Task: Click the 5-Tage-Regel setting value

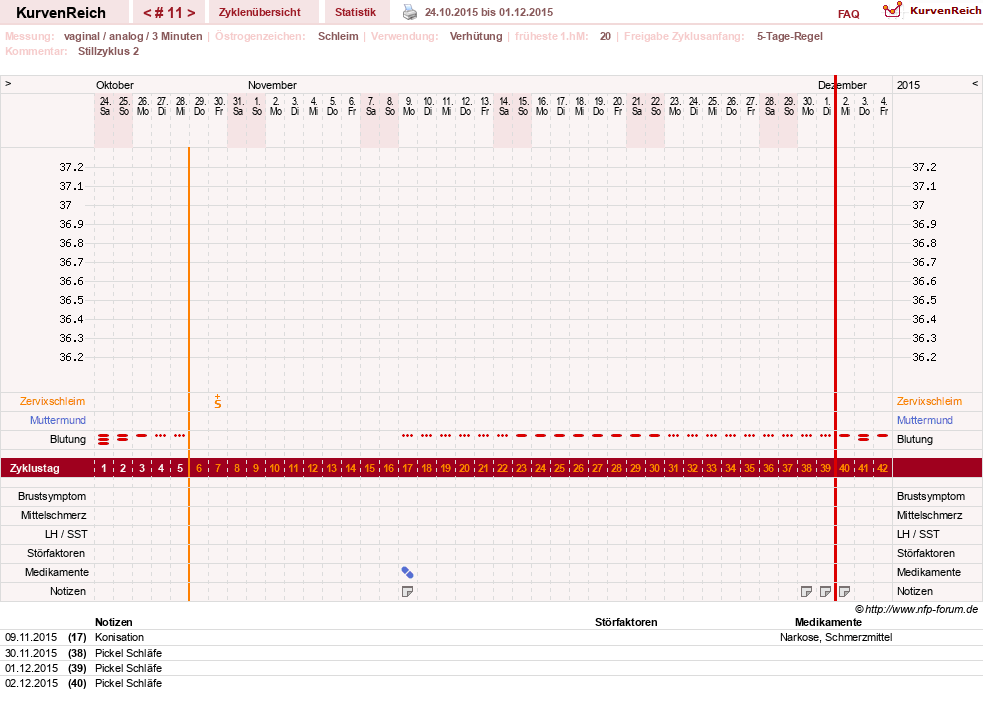Action: [x=789, y=36]
